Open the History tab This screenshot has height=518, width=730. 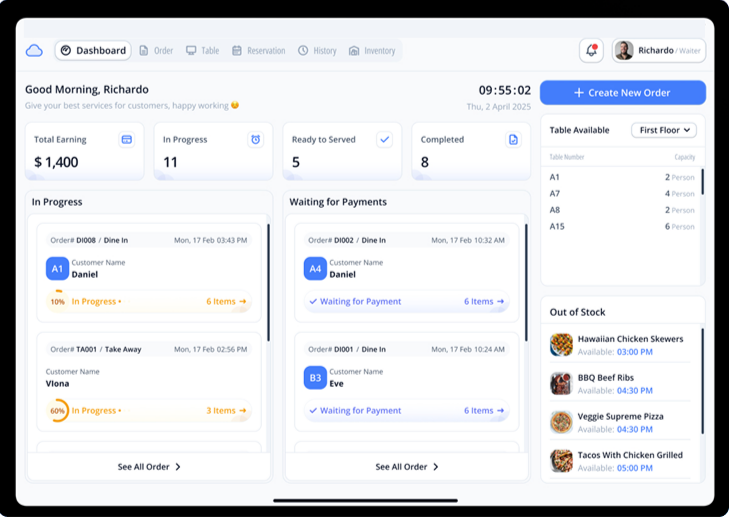(317, 50)
